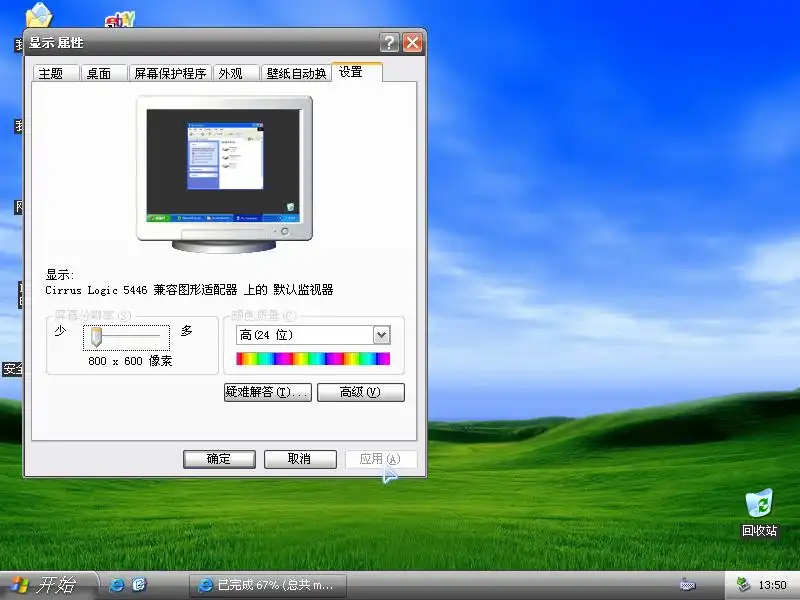Click the second quick launch icon
Screen dimensions: 800x600
tap(140, 585)
